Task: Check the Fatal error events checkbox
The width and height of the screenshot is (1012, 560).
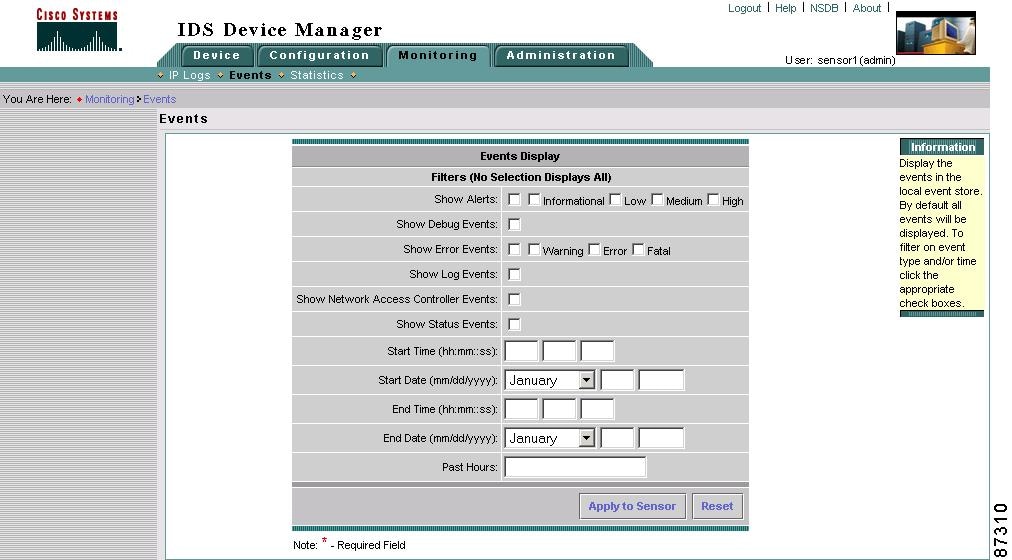Action: tap(638, 249)
